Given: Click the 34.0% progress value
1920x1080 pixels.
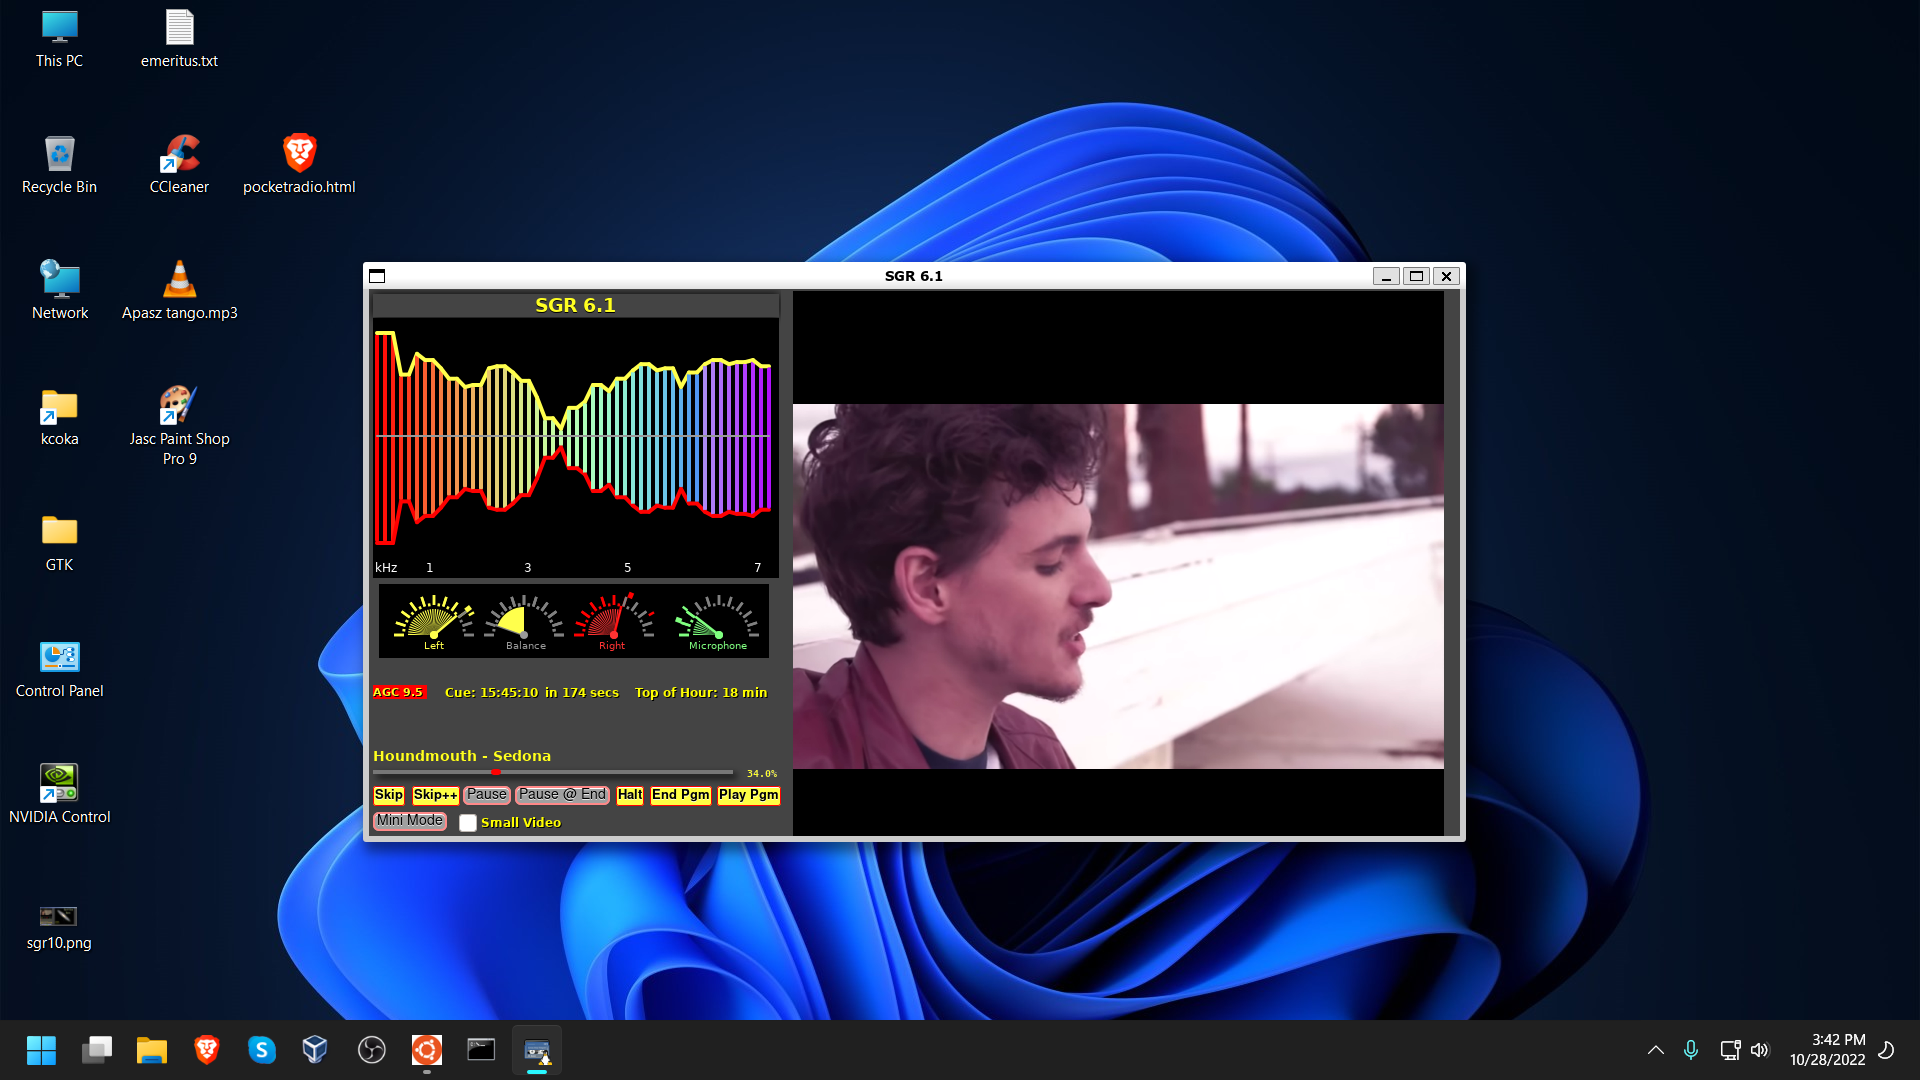Looking at the screenshot, I should [761, 773].
